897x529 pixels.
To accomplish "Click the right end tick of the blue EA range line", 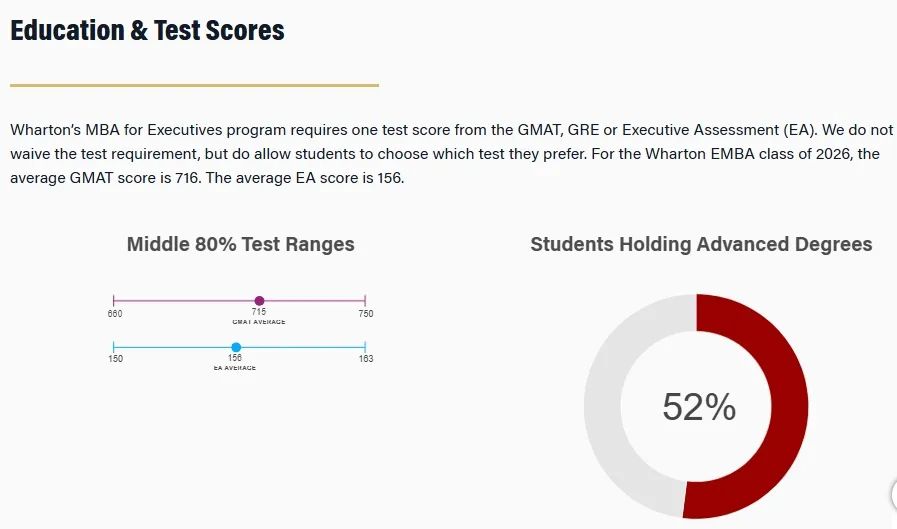I will tap(365, 347).
